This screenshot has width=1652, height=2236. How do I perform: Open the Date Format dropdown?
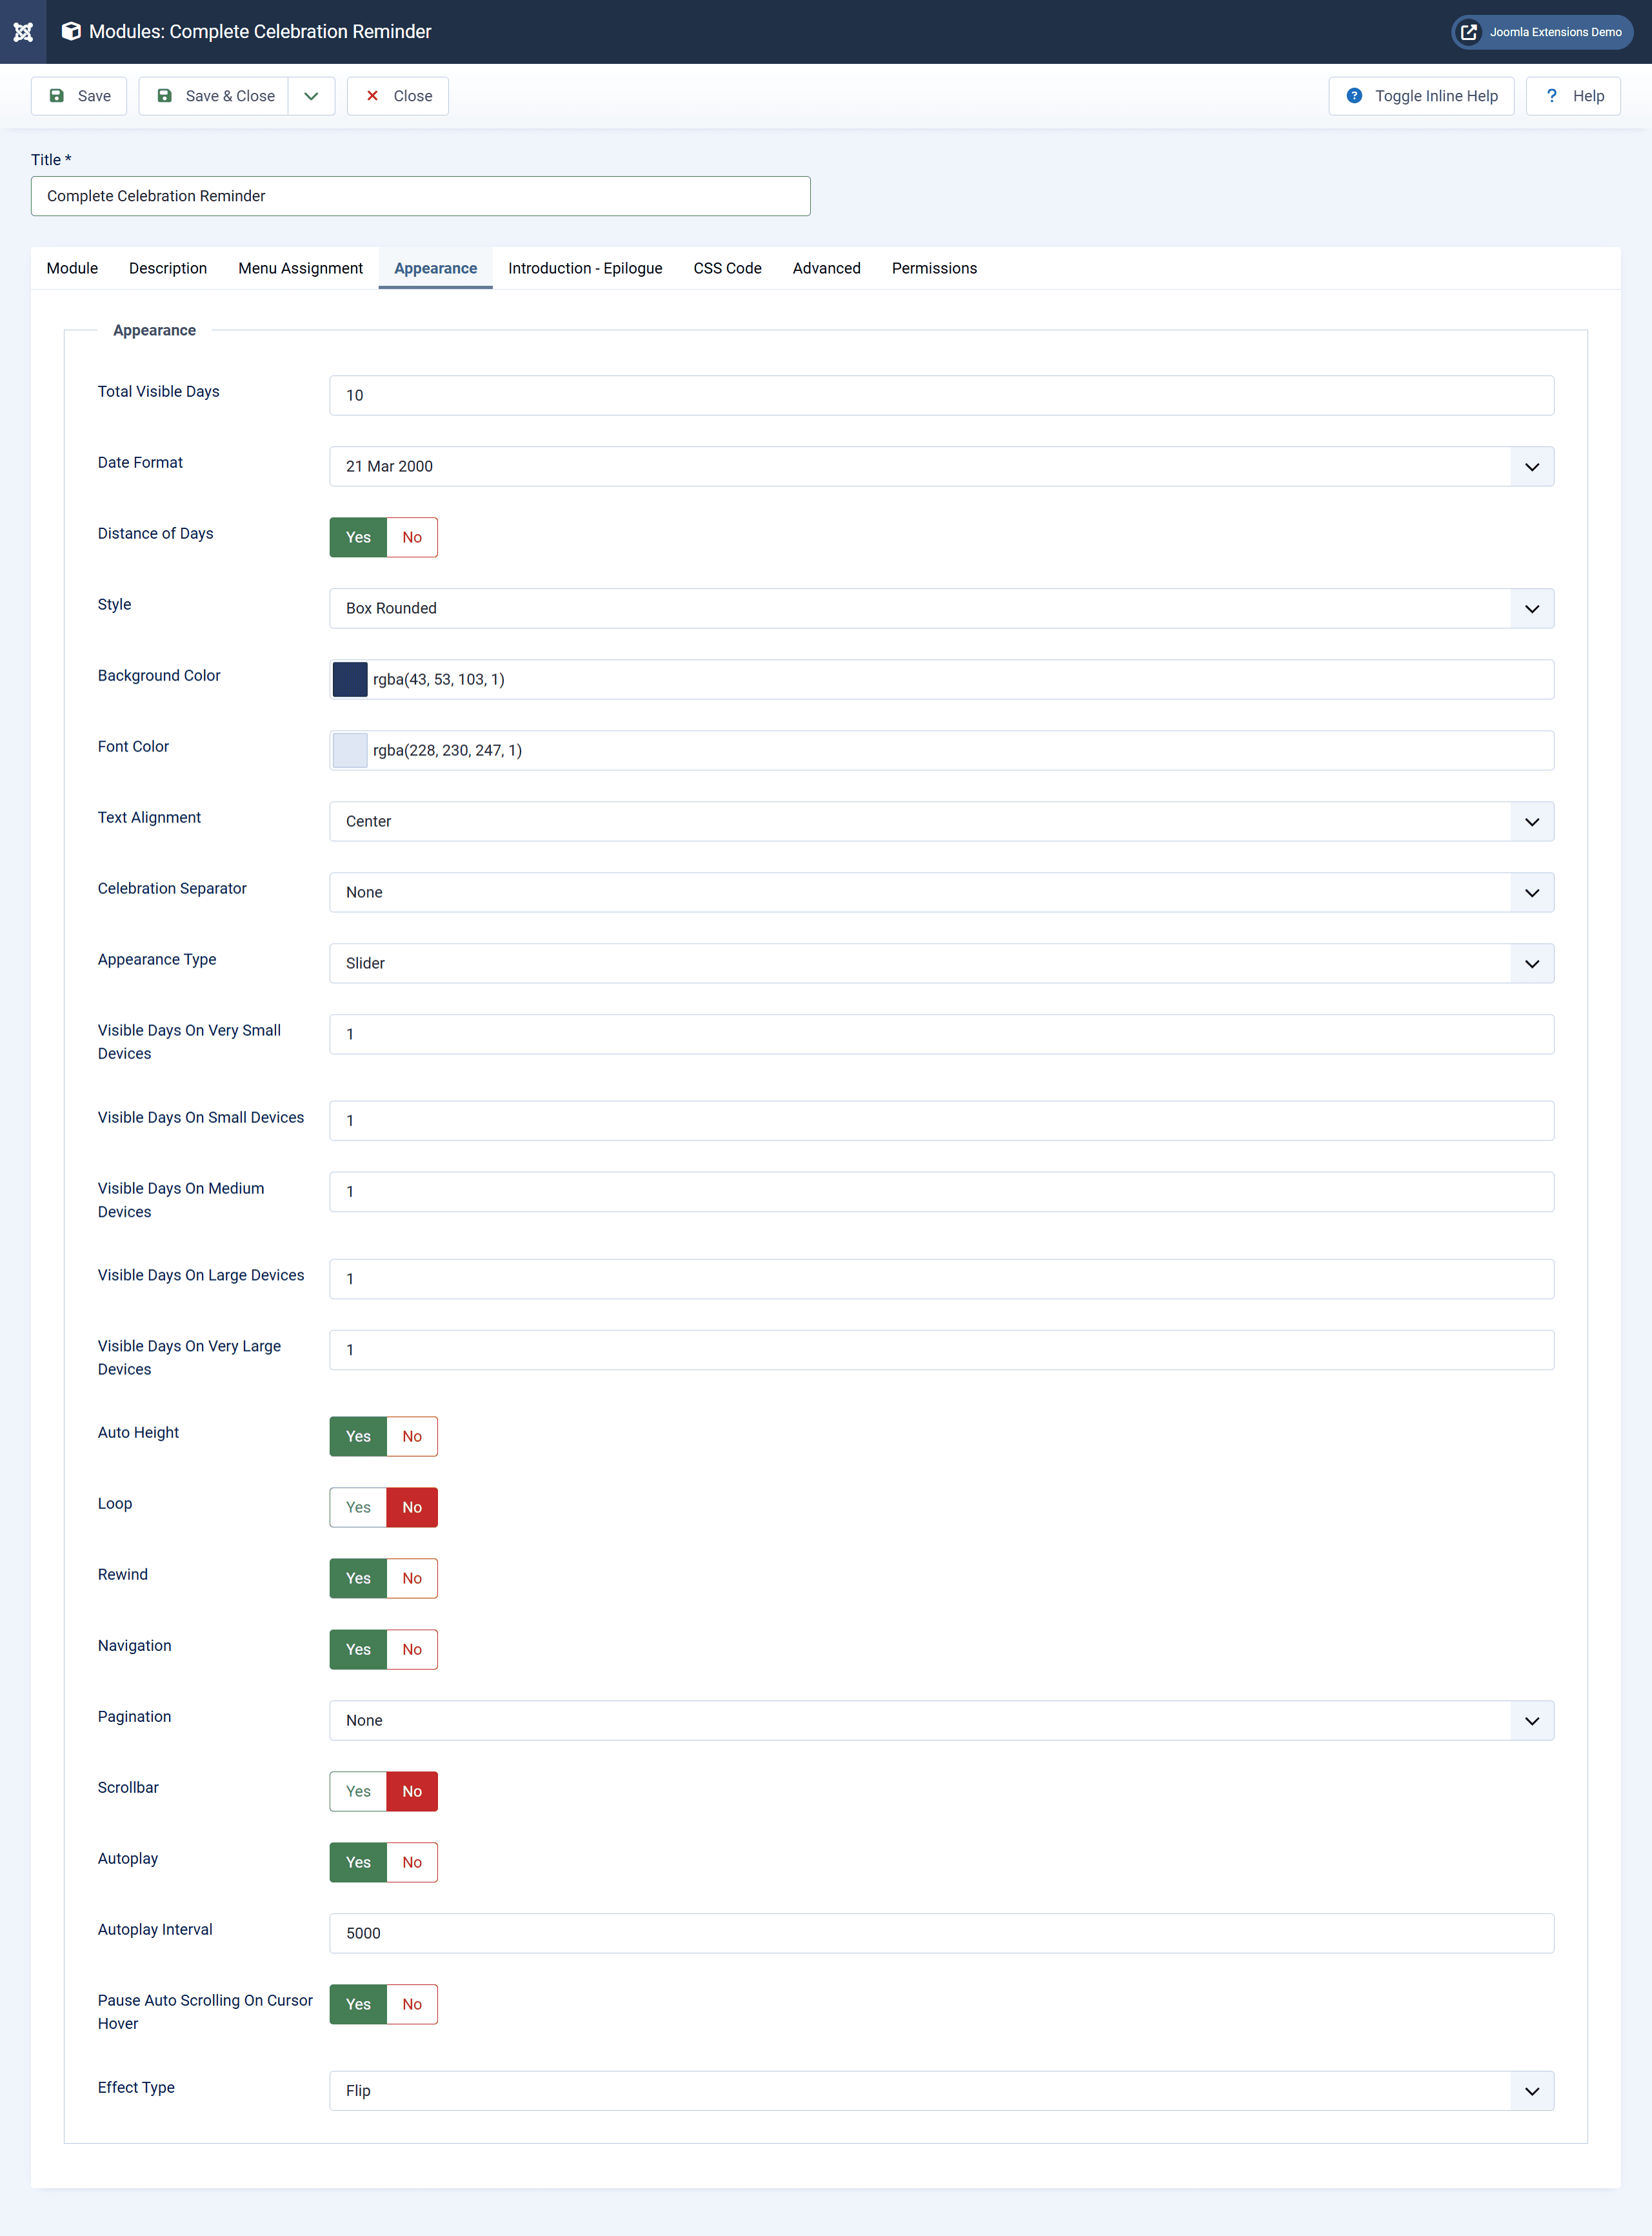coord(941,466)
